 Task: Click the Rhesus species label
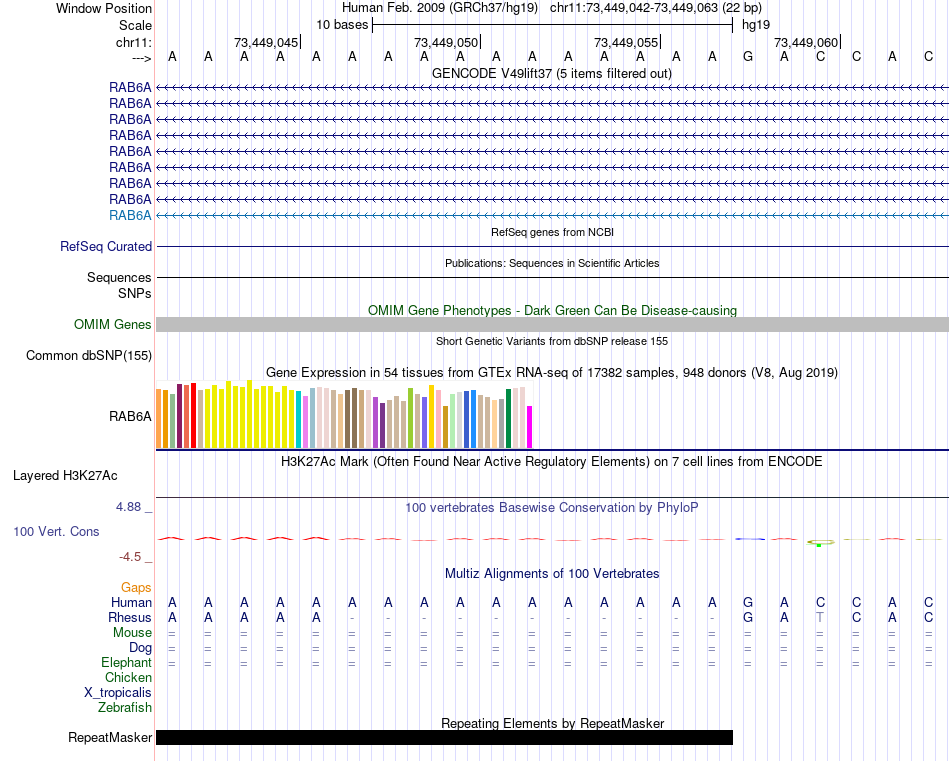pyautogui.click(x=130, y=617)
